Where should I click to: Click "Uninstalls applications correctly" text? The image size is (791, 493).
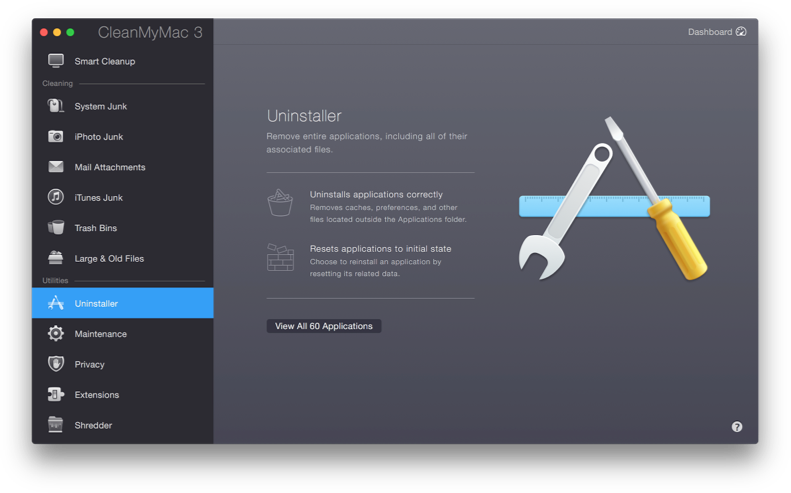click(x=376, y=194)
